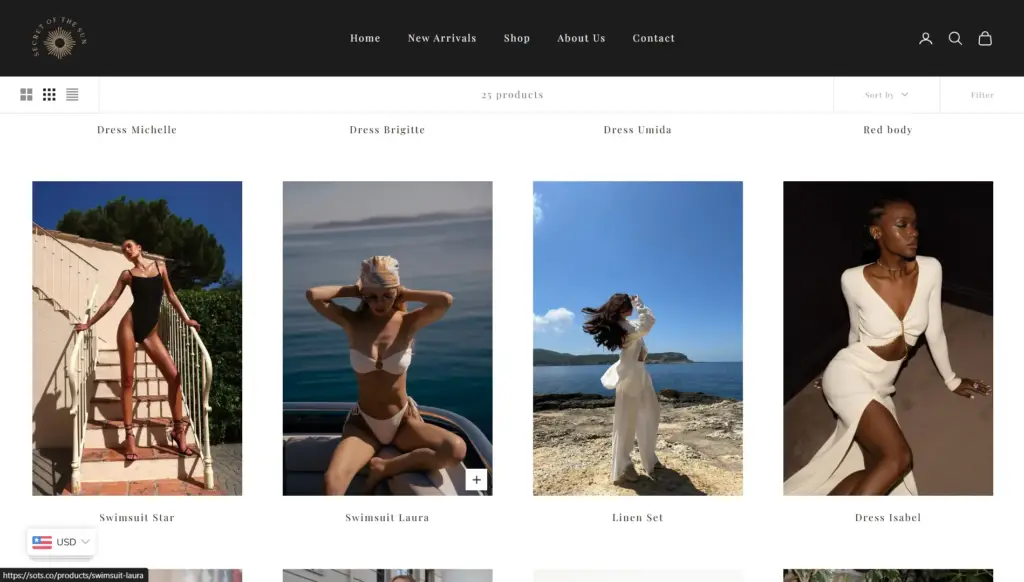Open the USD currency selector
This screenshot has width=1024, height=582.
pyautogui.click(x=61, y=542)
